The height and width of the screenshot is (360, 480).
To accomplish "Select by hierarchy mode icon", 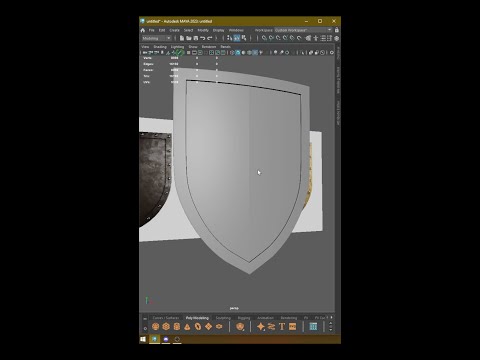I will [x=229, y=38].
